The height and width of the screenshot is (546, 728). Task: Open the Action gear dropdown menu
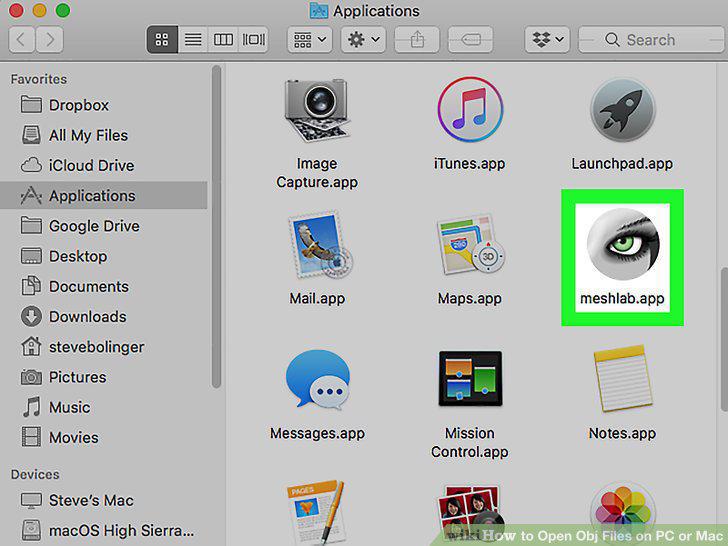[x=364, y=39]
